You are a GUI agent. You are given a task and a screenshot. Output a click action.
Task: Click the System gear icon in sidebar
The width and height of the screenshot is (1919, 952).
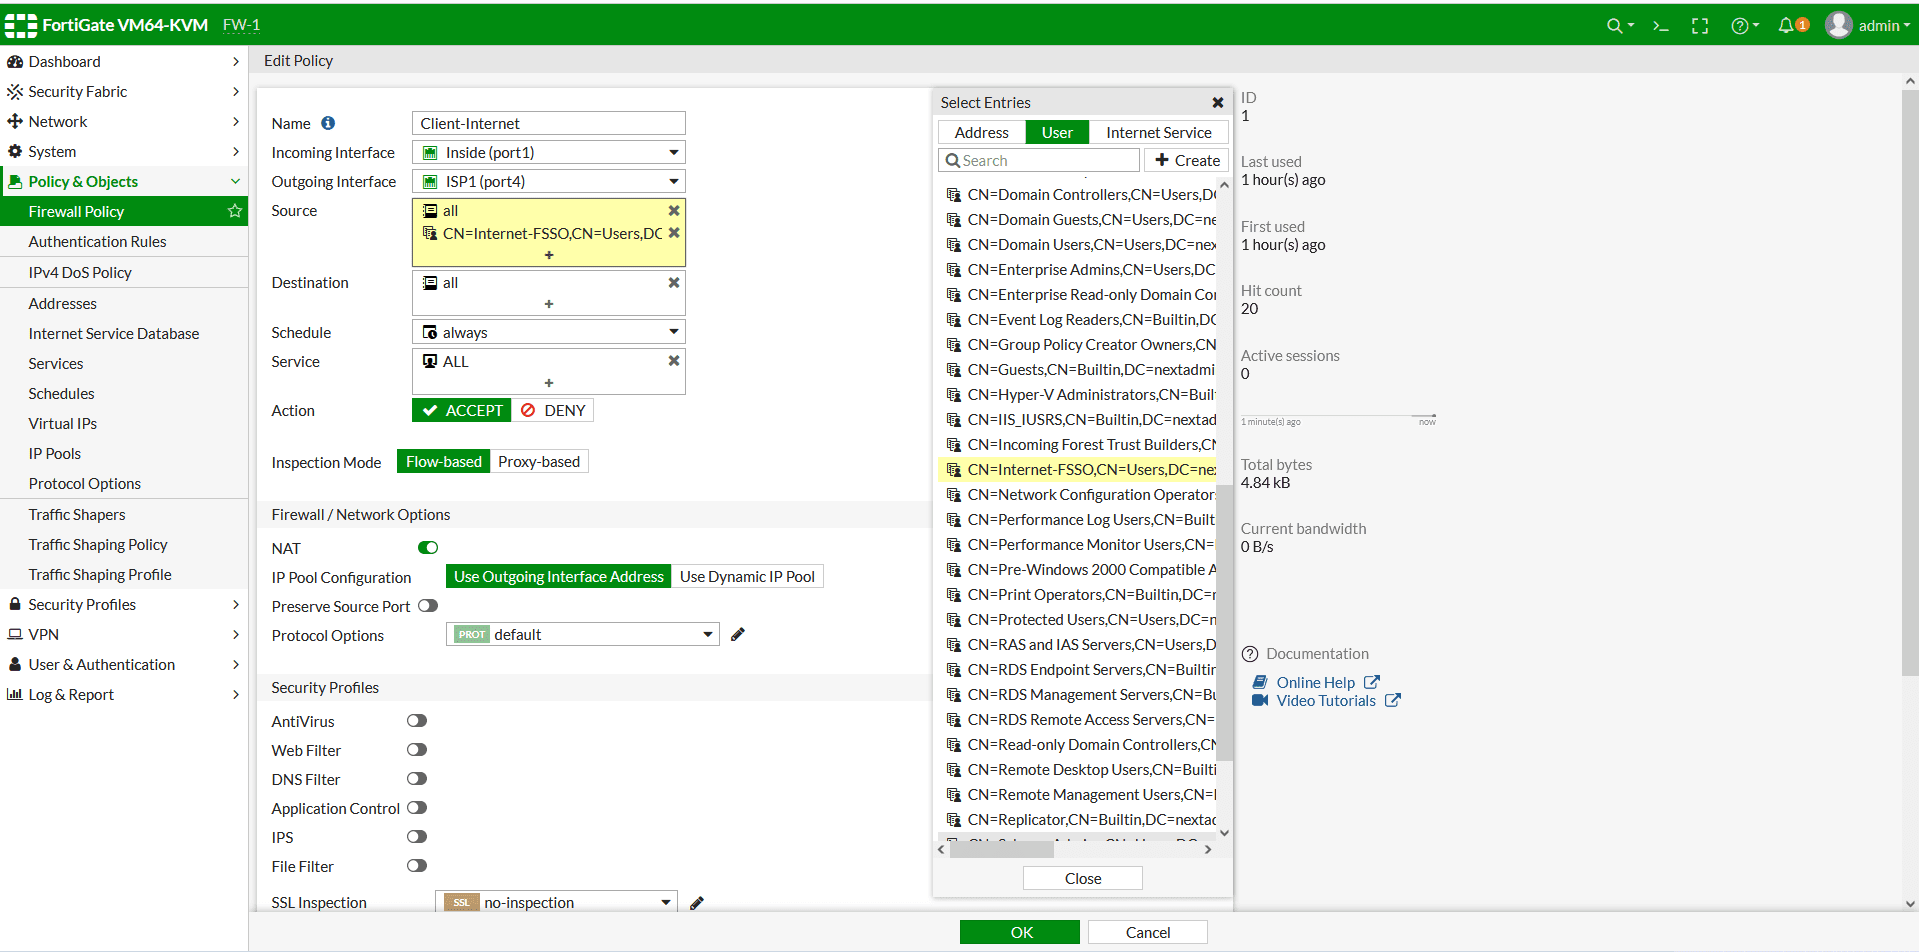15,151
